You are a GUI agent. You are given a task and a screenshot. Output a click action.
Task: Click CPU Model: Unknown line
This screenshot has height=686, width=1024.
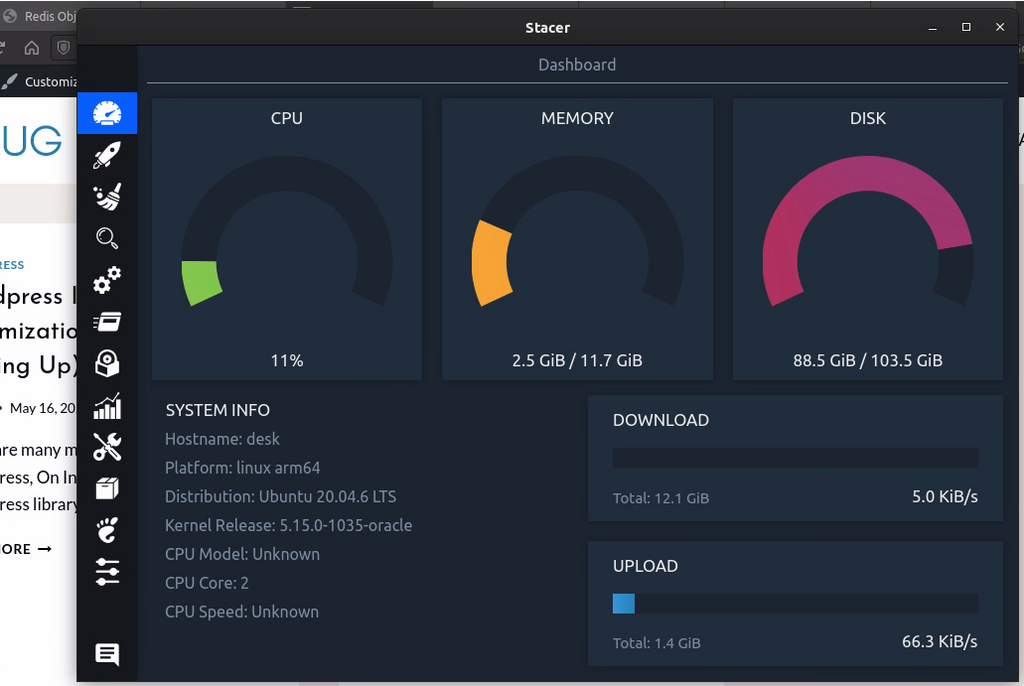point(242,554)
